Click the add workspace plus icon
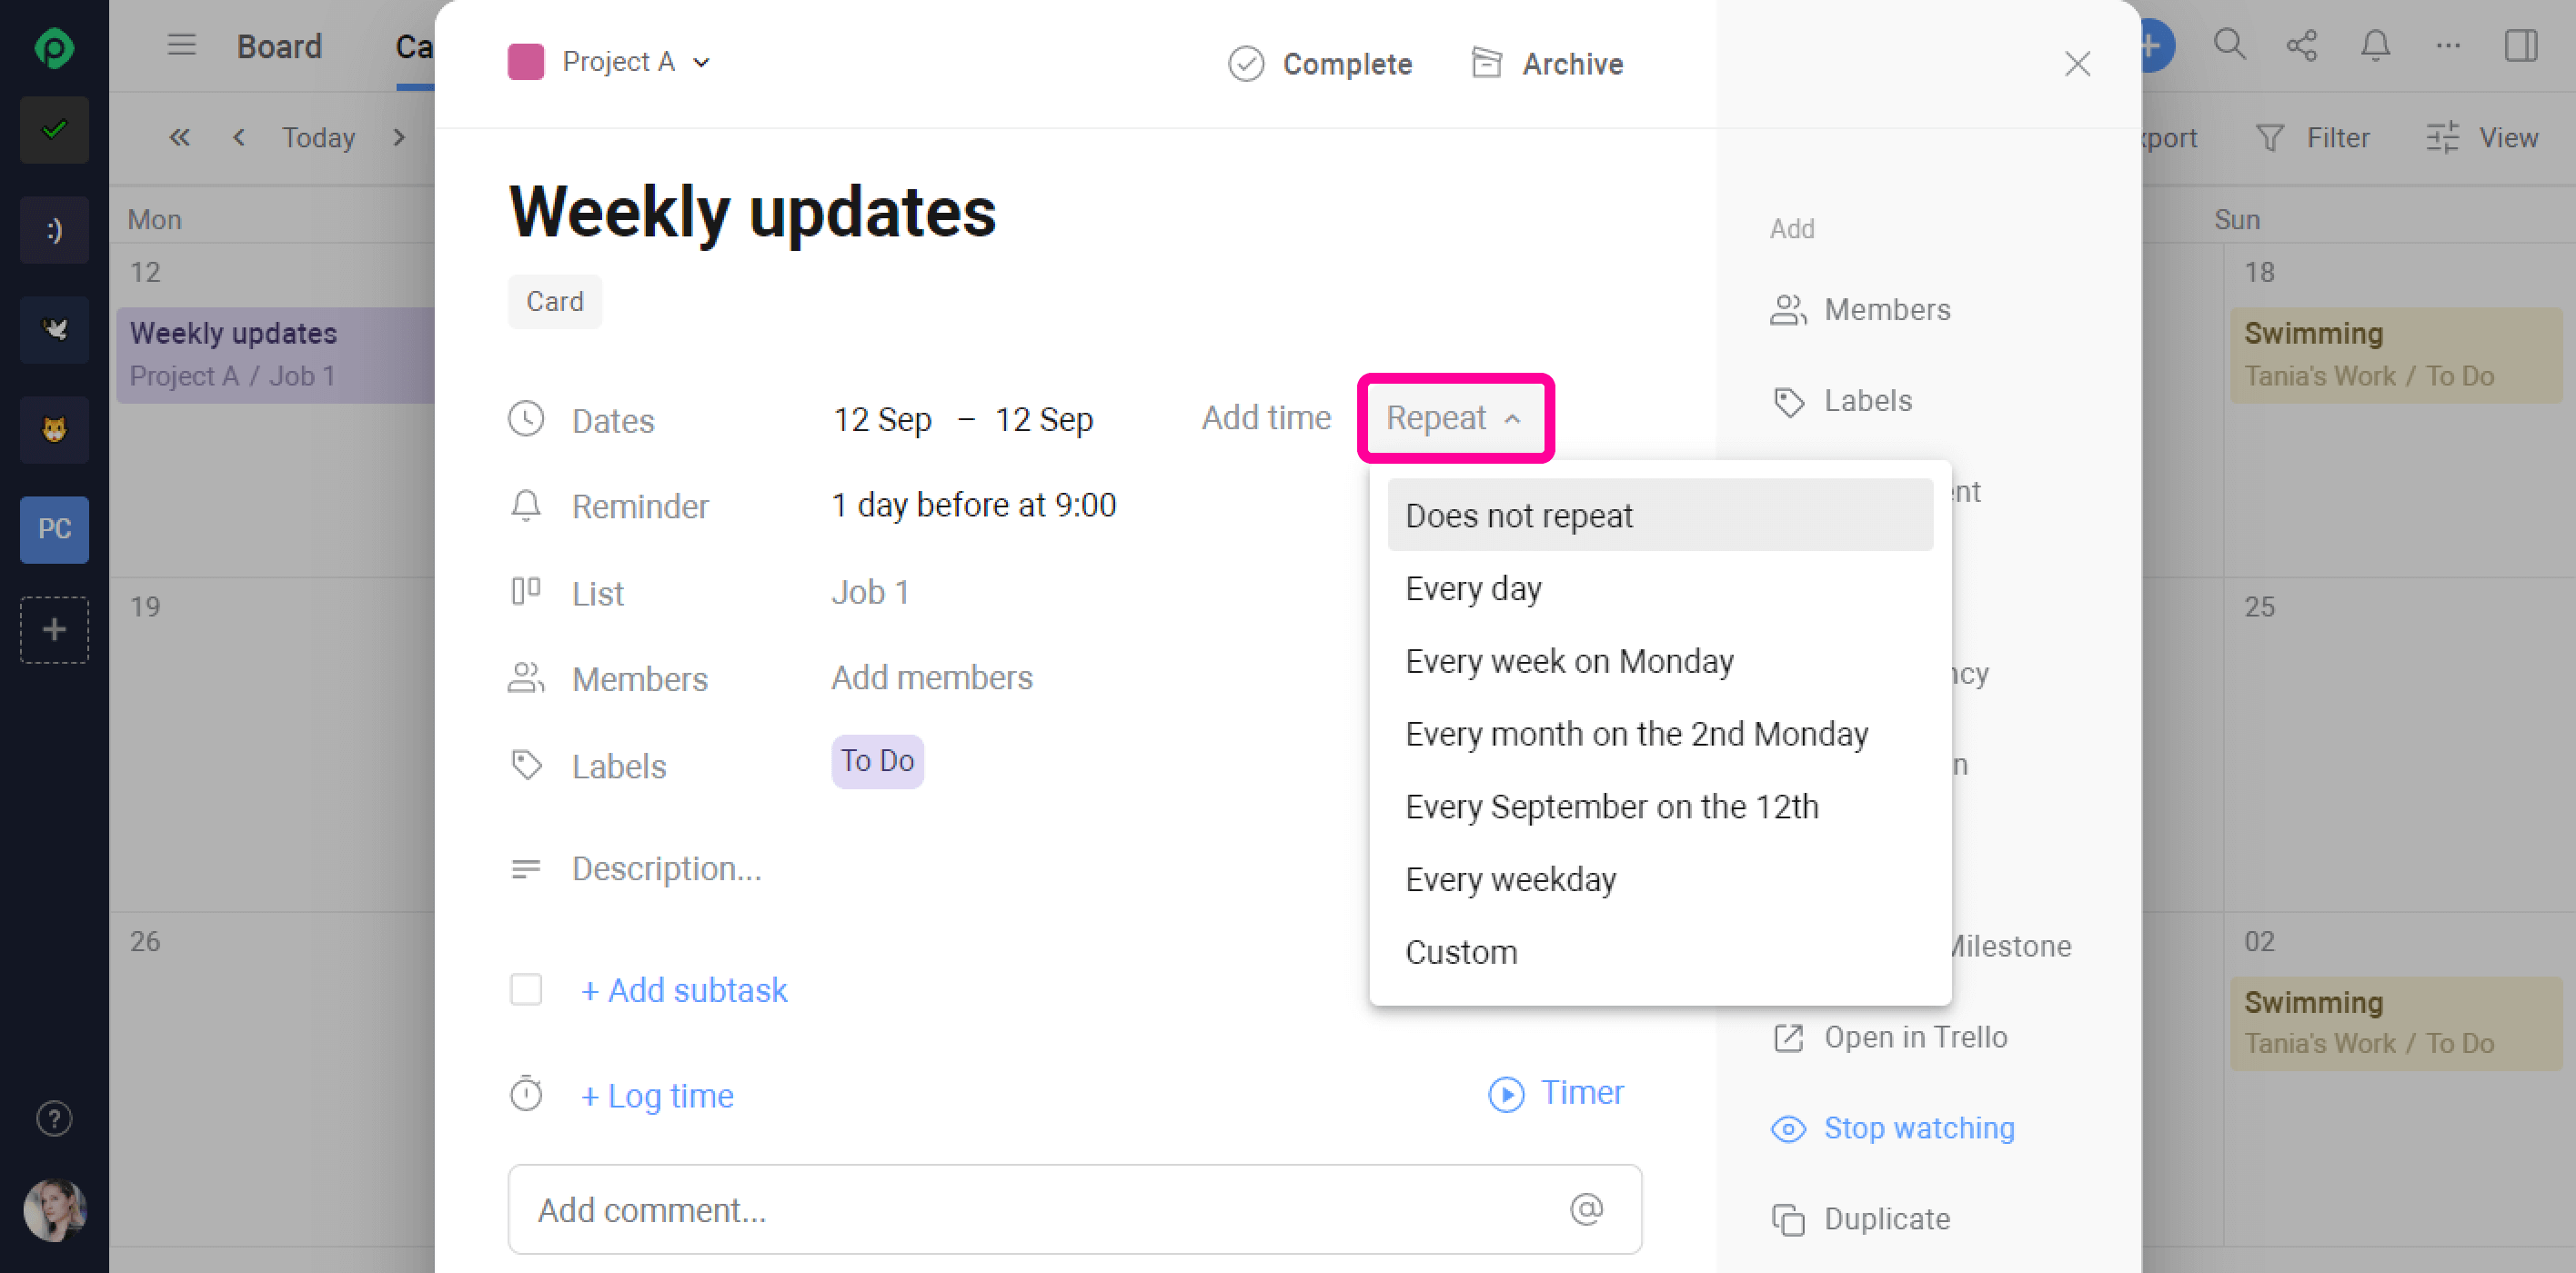 [x=54, y=629]
